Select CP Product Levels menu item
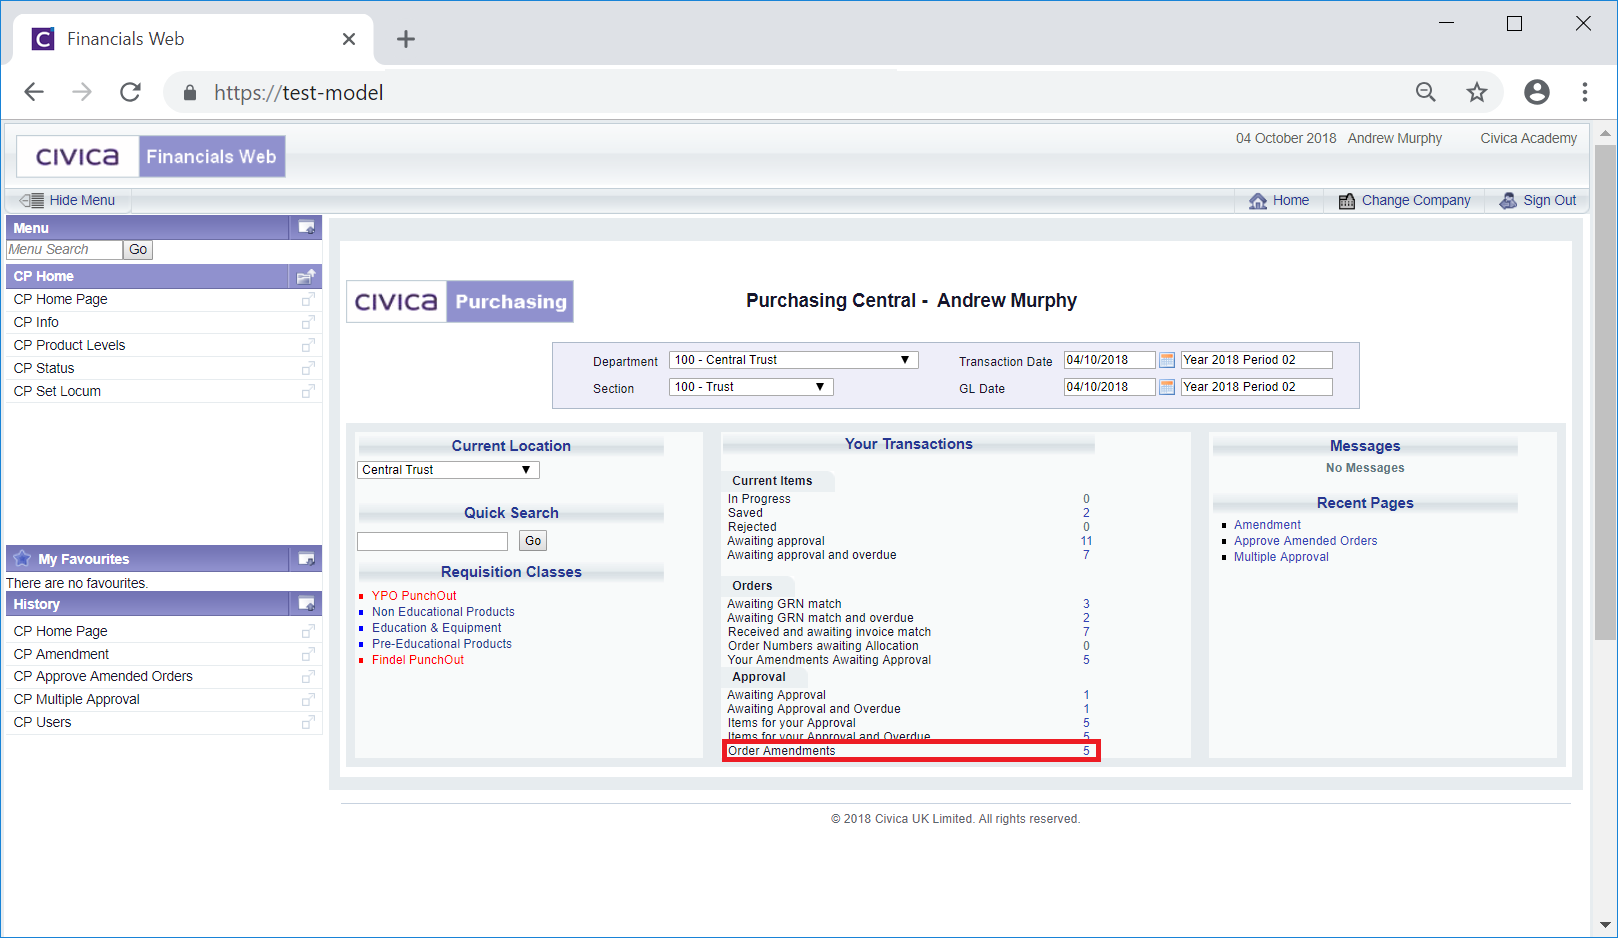 pos(69,345)
